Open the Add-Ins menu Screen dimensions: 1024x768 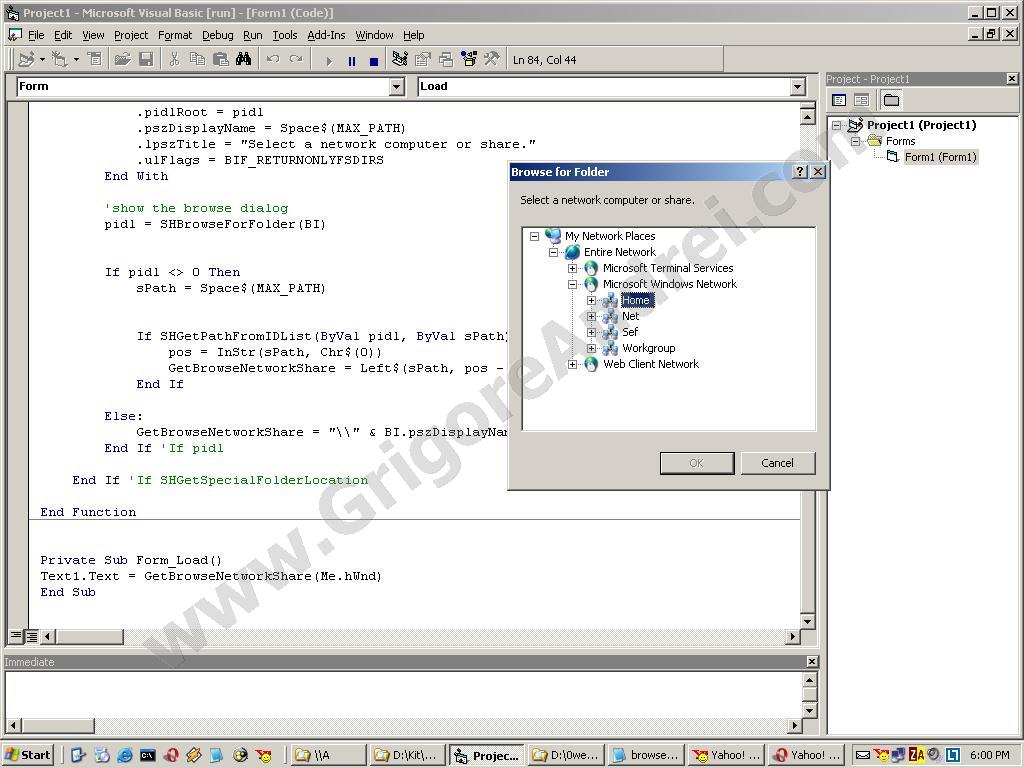[x=326, y=35]
